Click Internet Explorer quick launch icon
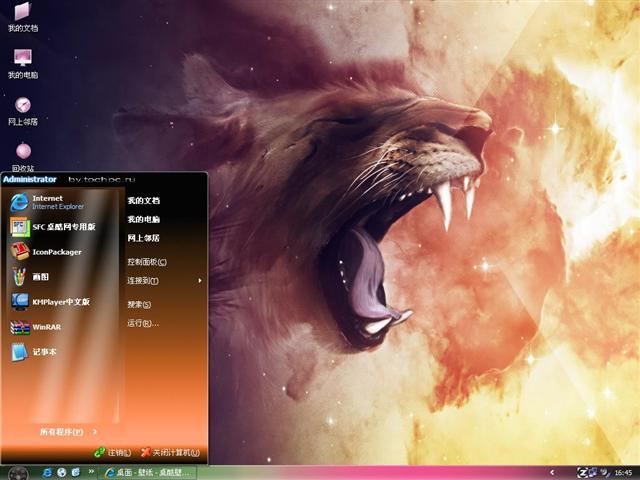 point(47,472)
